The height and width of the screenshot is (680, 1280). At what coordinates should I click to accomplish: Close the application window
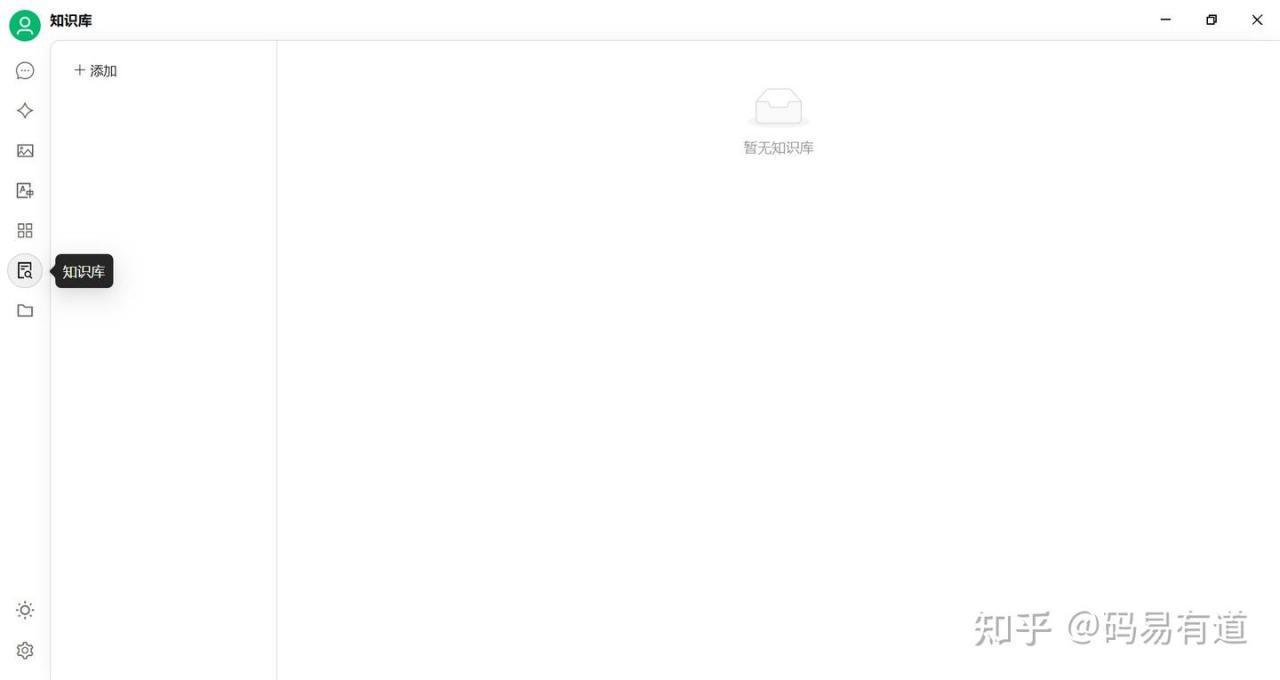(1257, 20)
